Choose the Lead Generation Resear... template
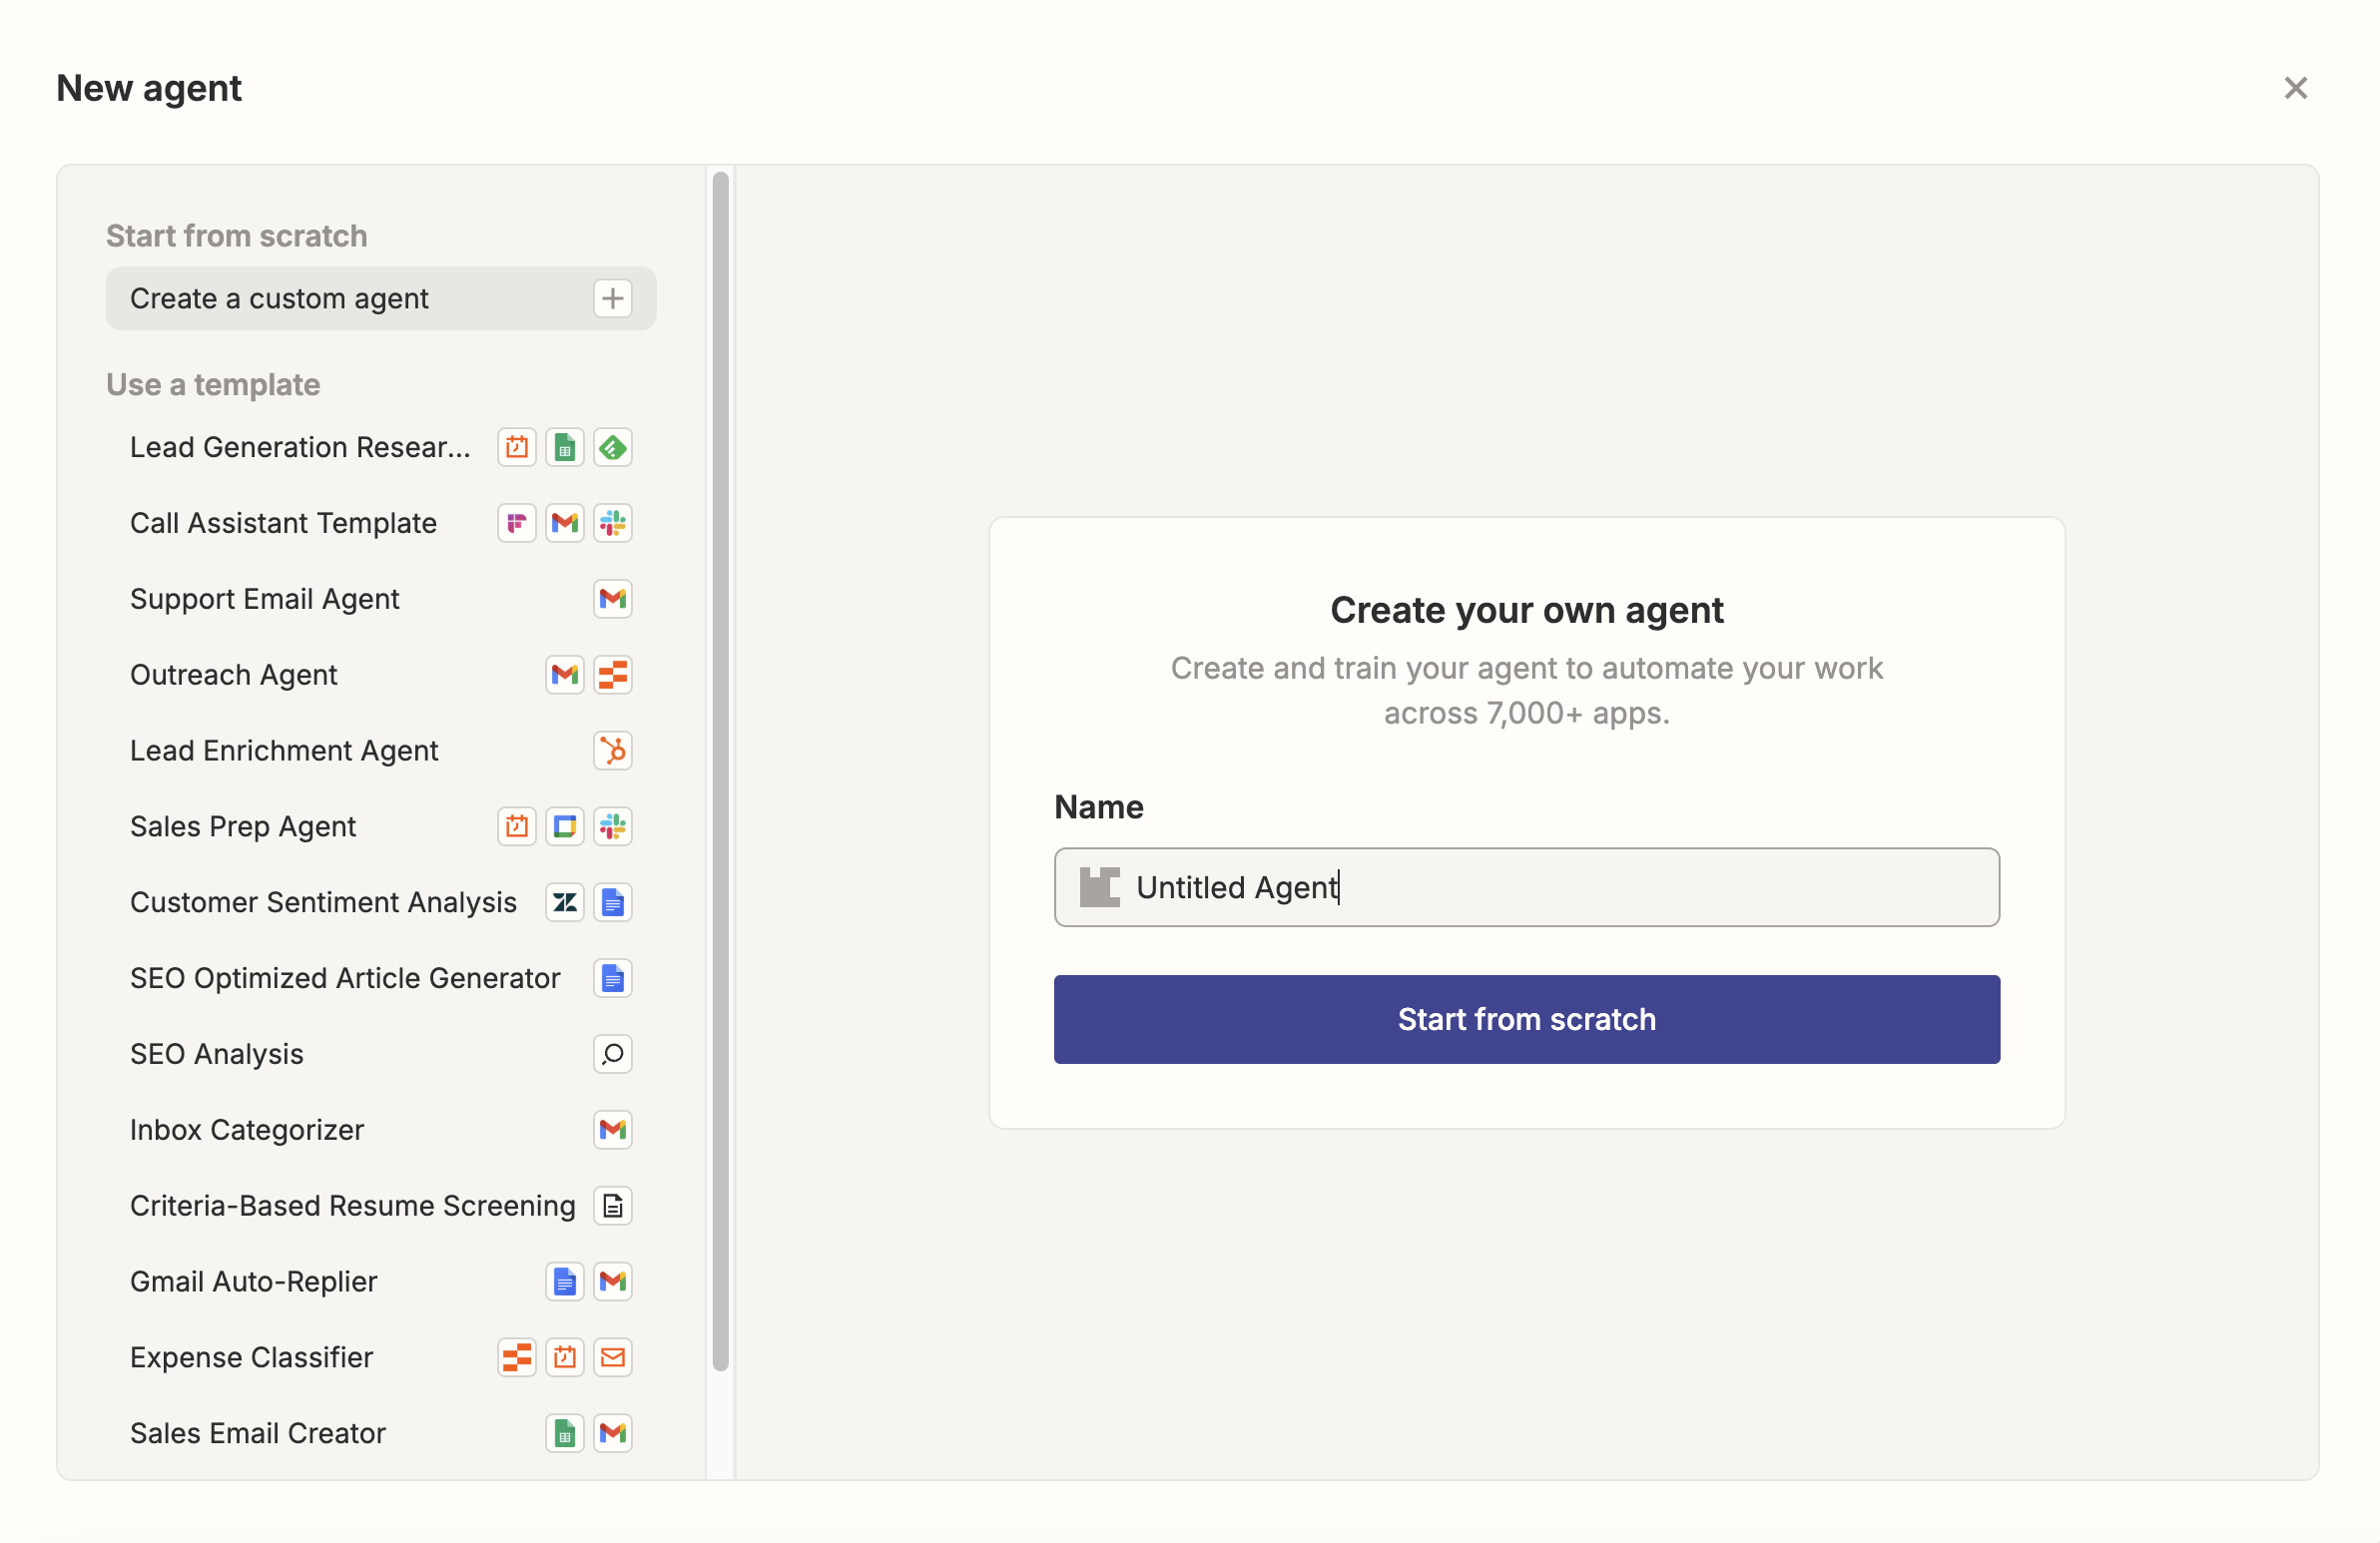 click(x=380, y=447)
